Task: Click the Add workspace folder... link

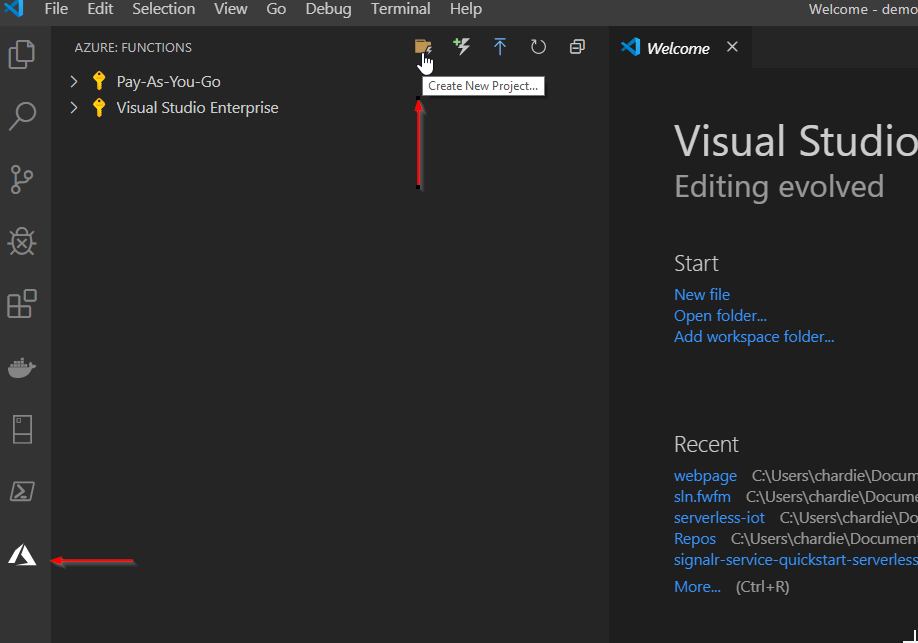Action: [754, 337]
